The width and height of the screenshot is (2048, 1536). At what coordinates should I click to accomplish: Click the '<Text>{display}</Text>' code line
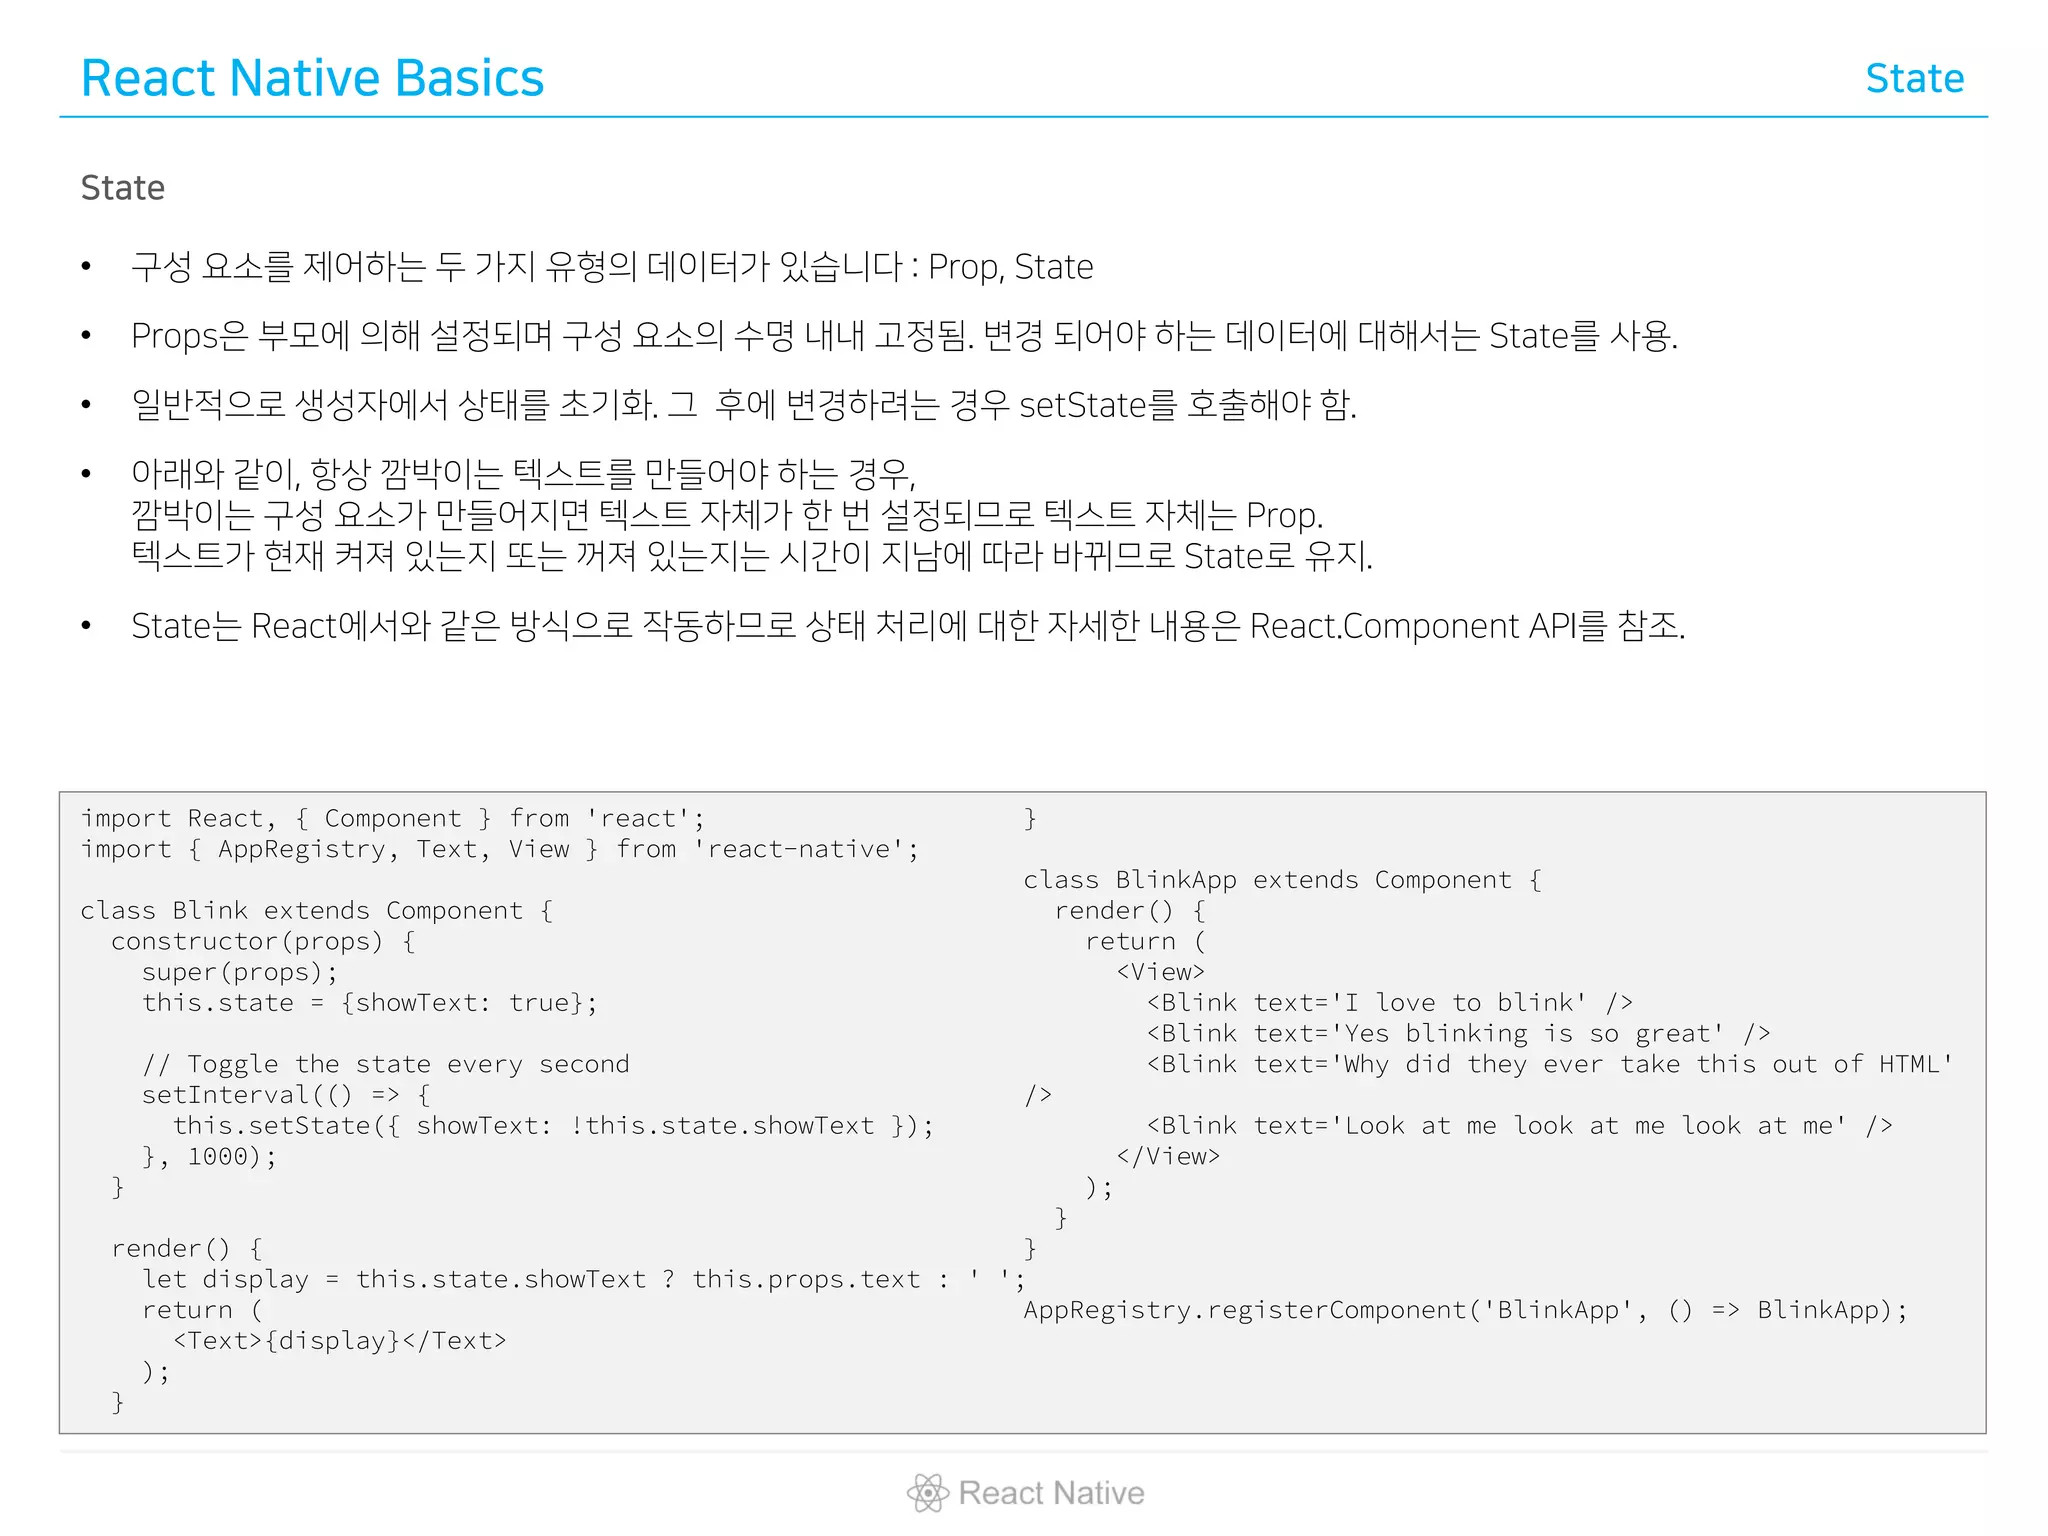click(x=340, y=1341)
